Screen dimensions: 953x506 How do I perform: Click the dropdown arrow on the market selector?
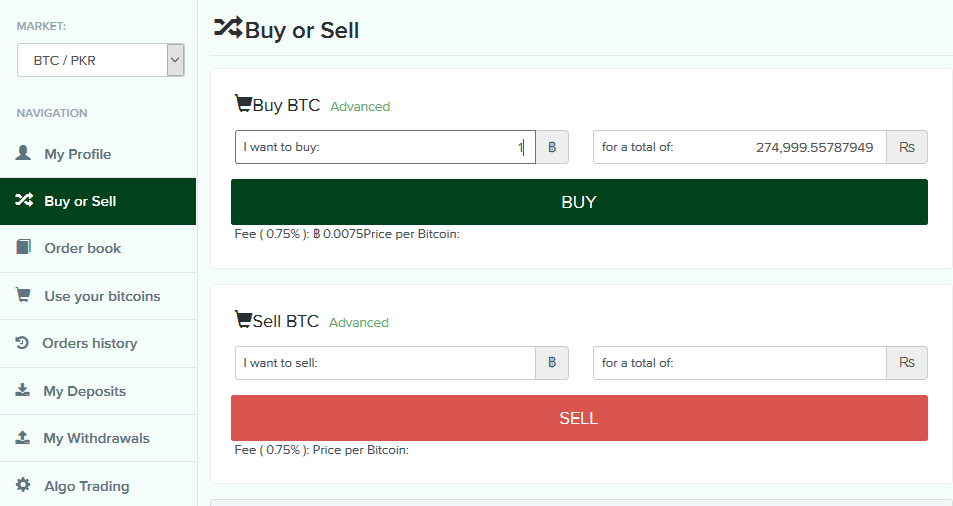pos(175,60)
